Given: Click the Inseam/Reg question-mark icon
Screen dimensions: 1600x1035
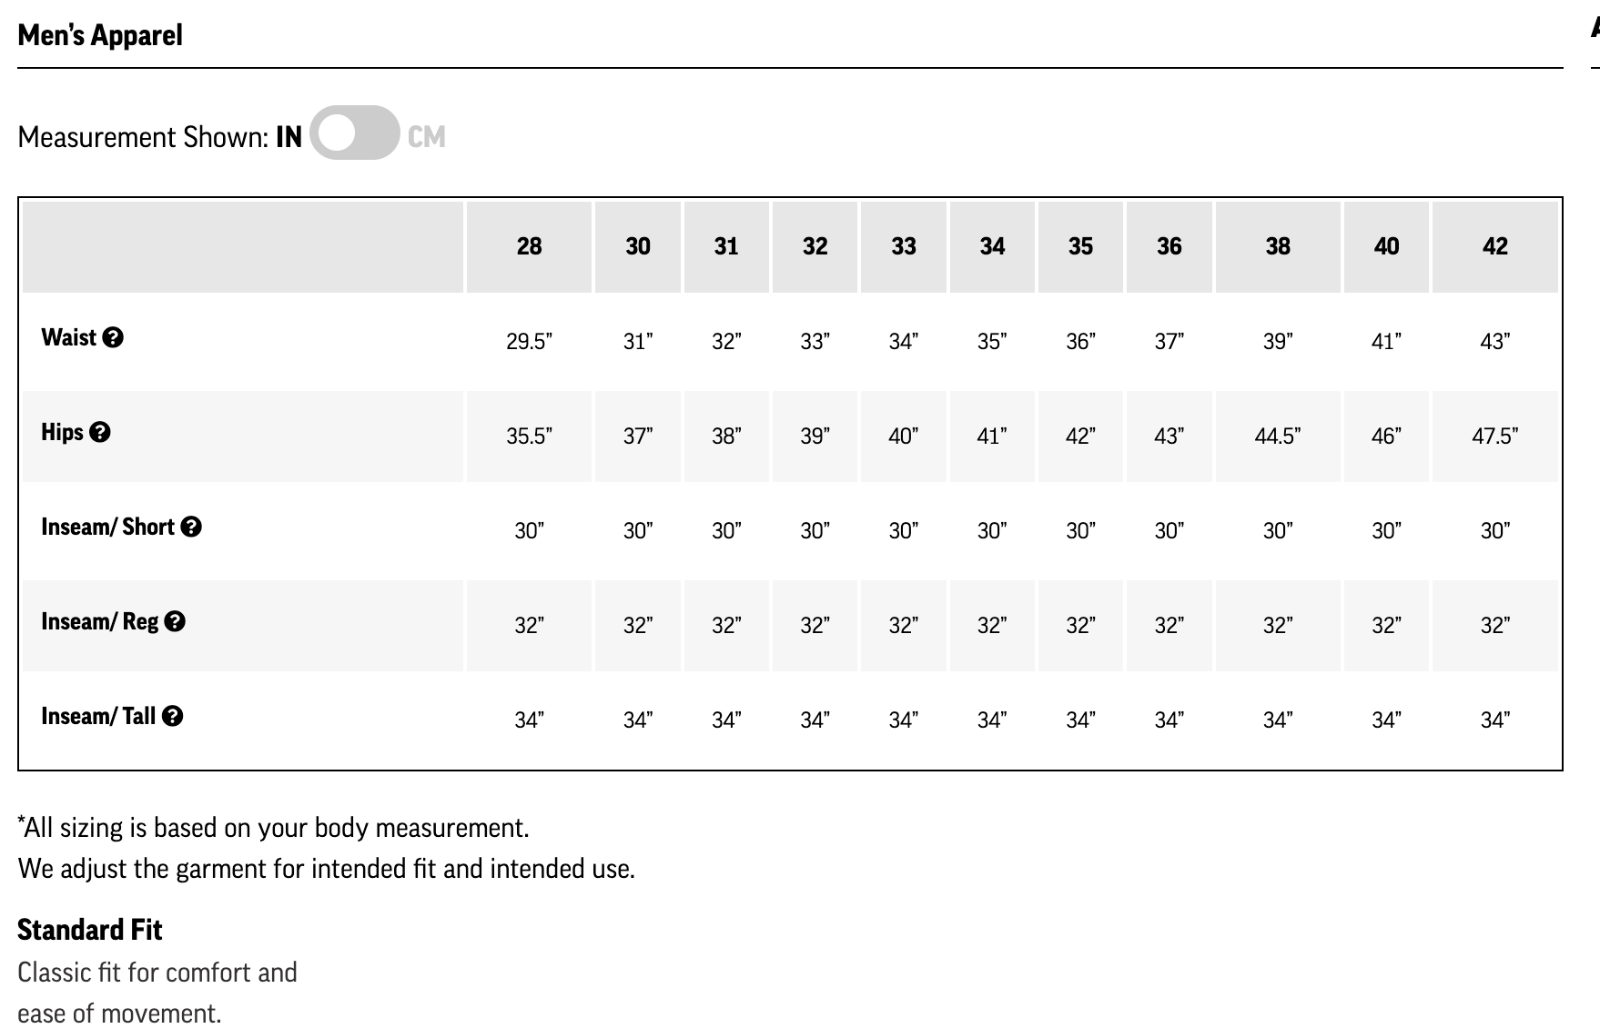Looking at the screenshot, I should pyautogui.click(x=175, y=622).
